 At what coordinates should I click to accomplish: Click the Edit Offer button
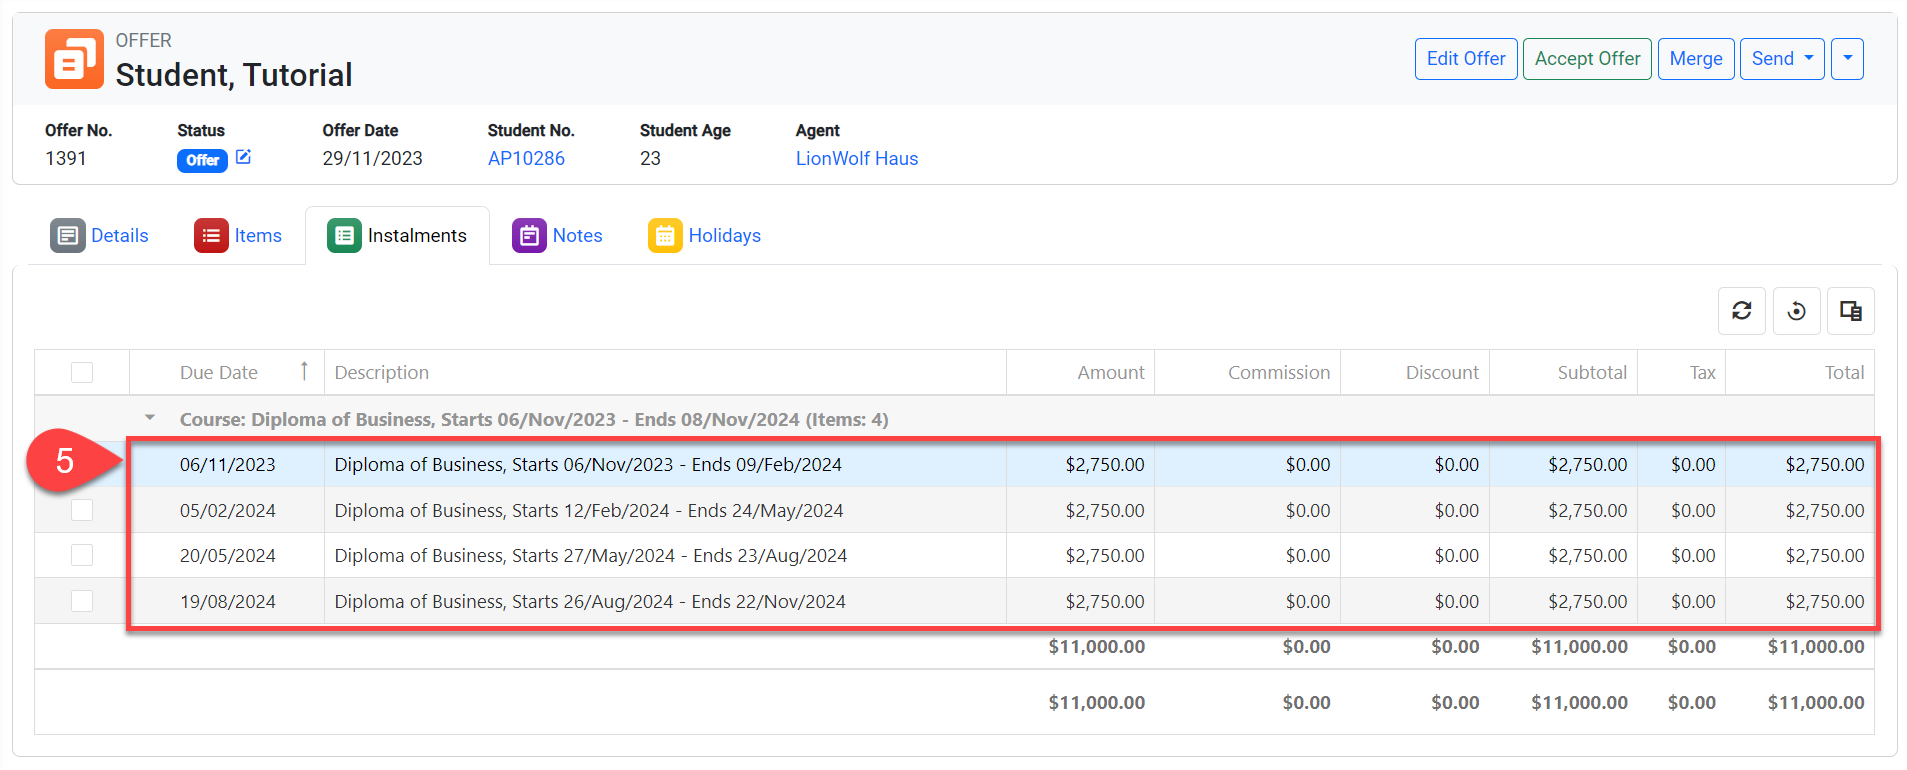point(1465,59)
